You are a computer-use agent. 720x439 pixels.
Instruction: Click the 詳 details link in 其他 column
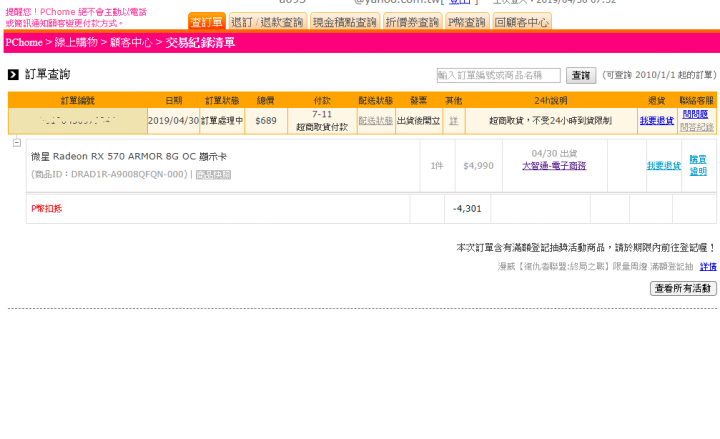[454, 120]
